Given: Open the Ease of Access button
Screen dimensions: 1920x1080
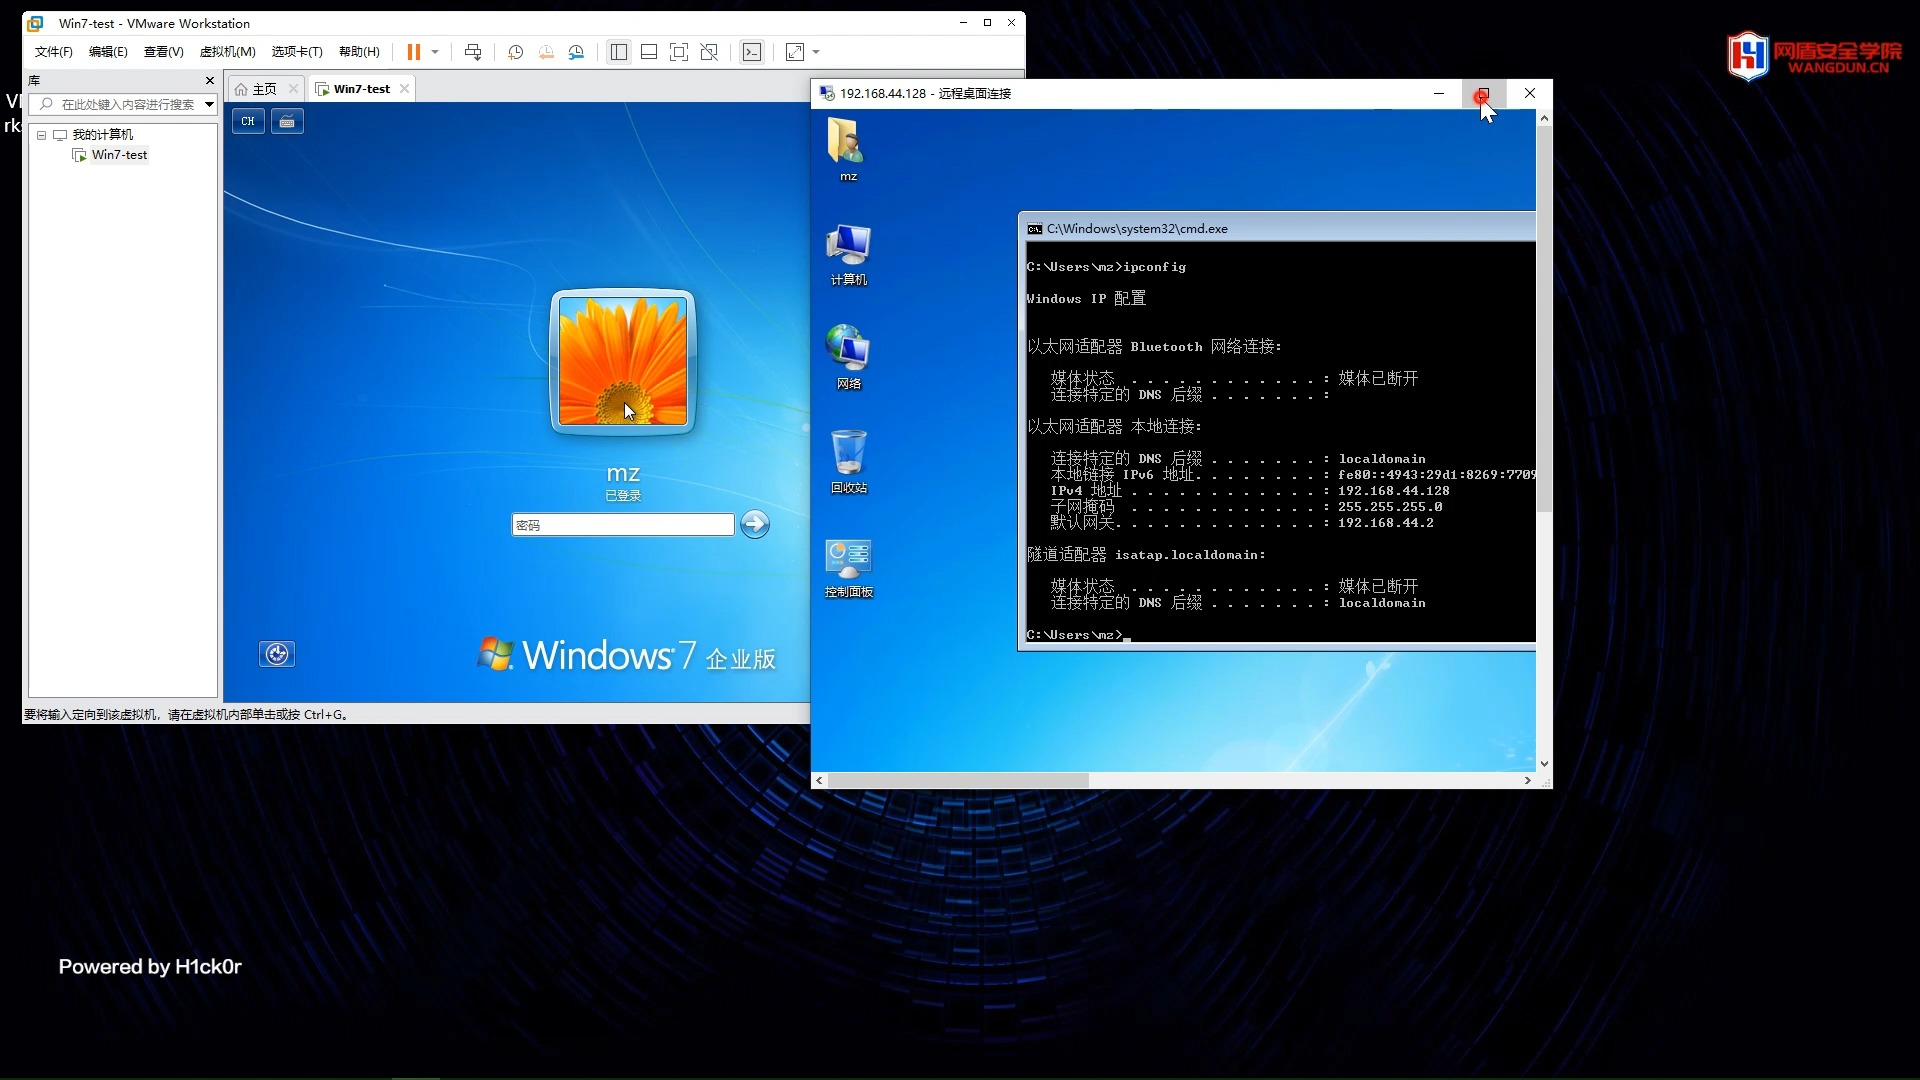Looking at the screenshot, I should (277, 654).
